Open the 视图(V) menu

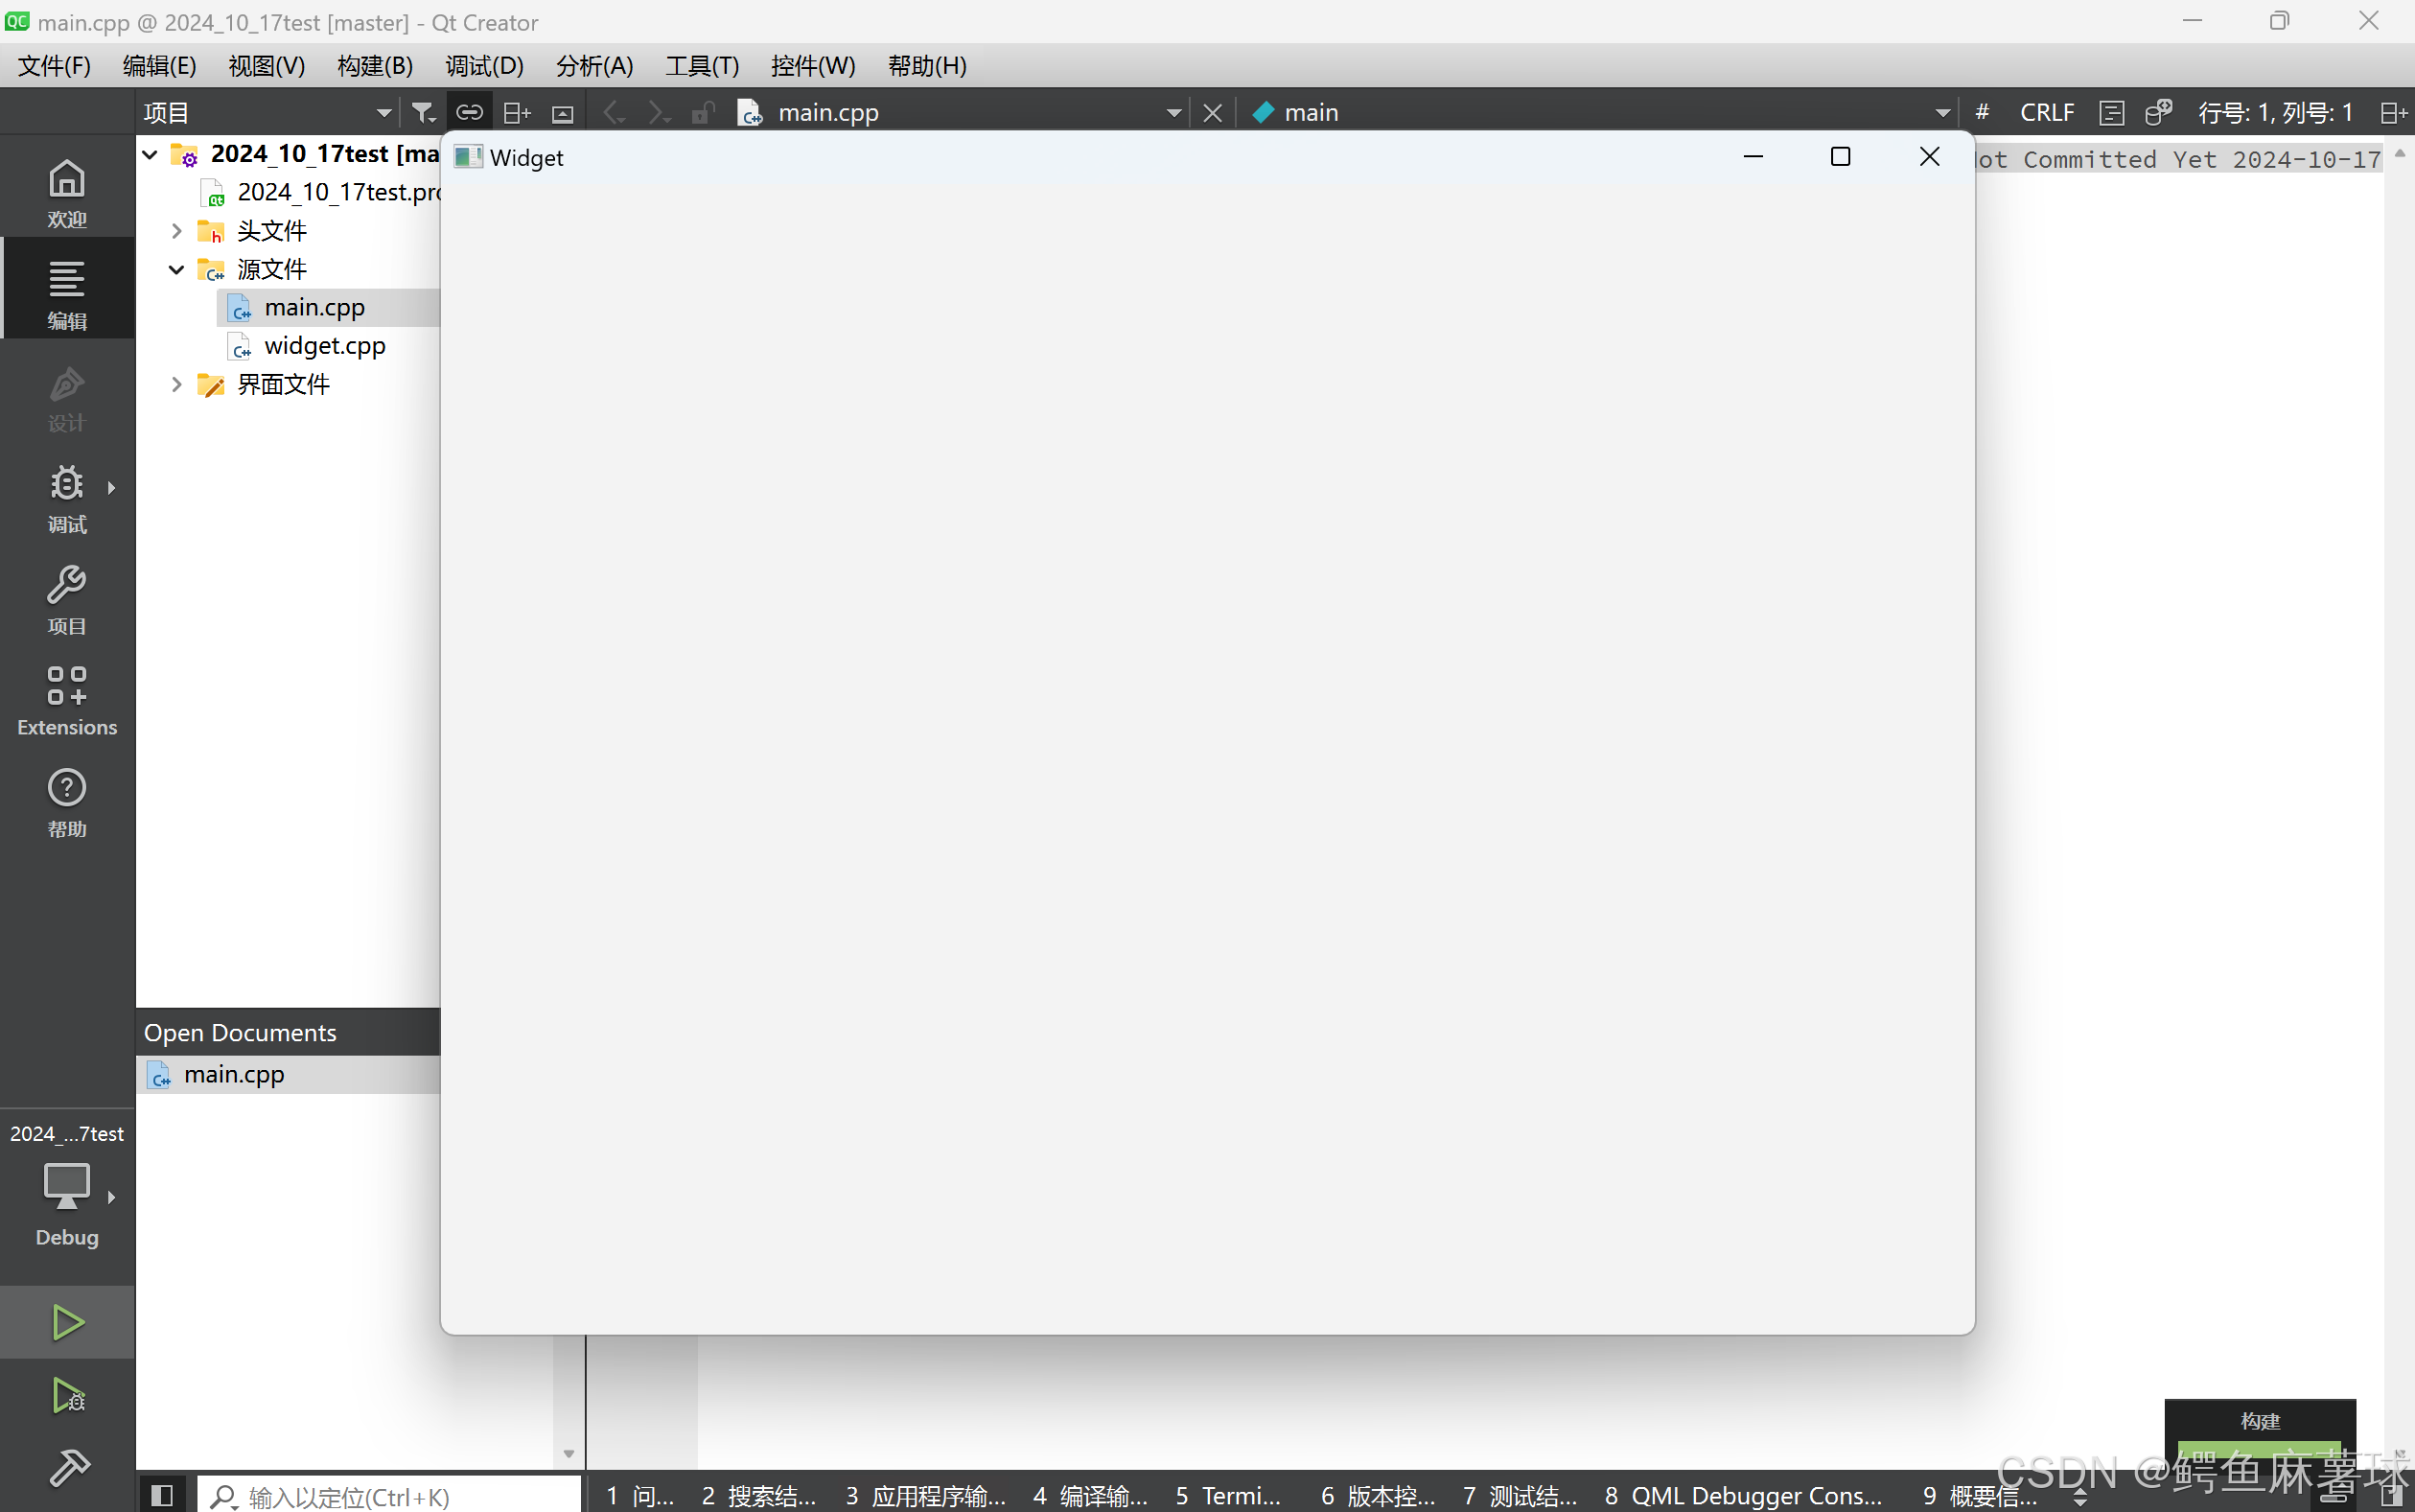point(267,66)
